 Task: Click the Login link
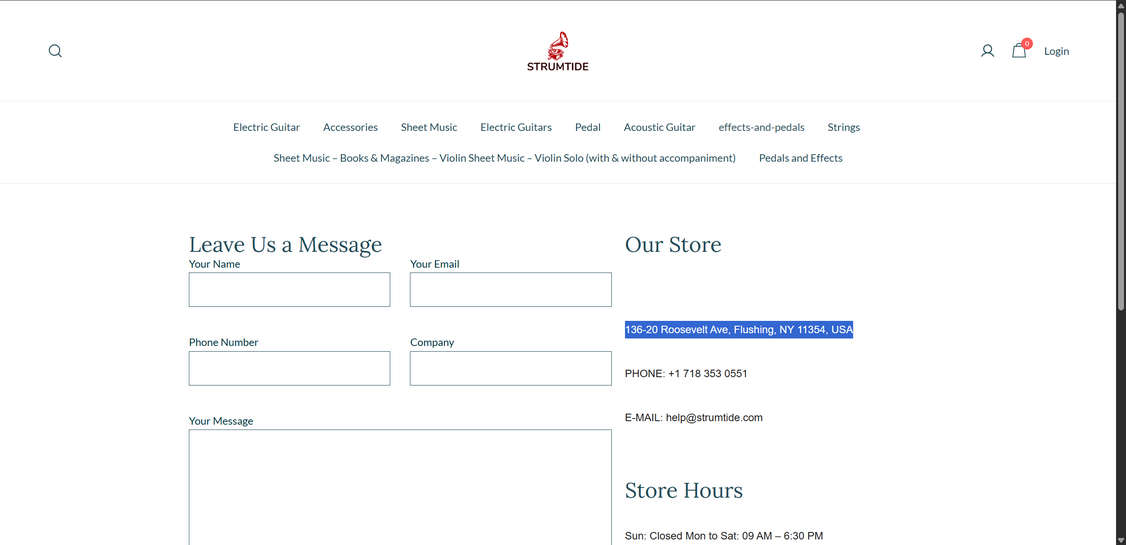(1056, 51)
